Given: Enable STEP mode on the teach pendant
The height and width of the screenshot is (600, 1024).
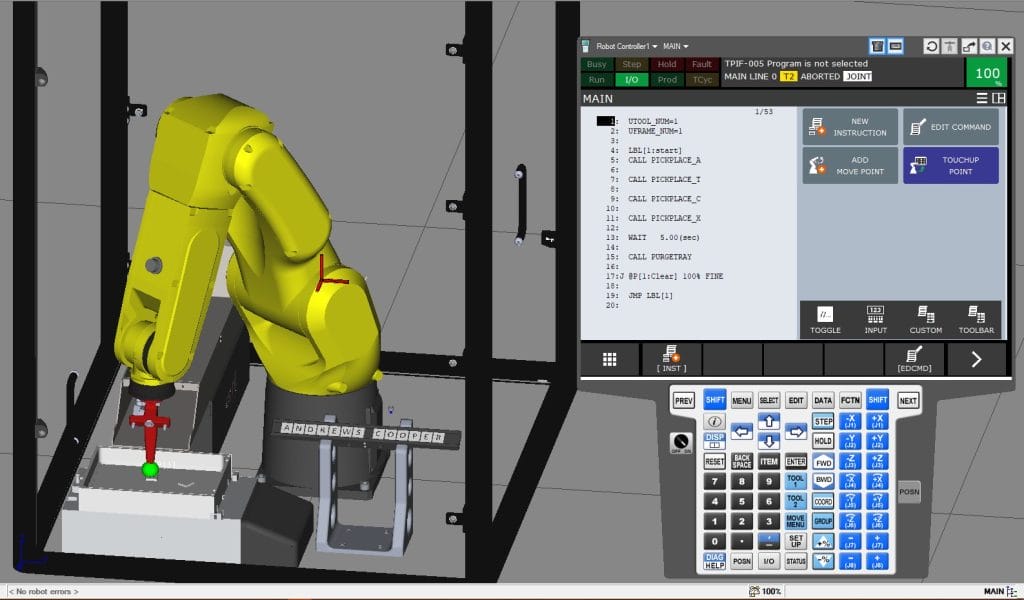Looking at the screenshot, I should pyautogui.click(x=824, y=421).
